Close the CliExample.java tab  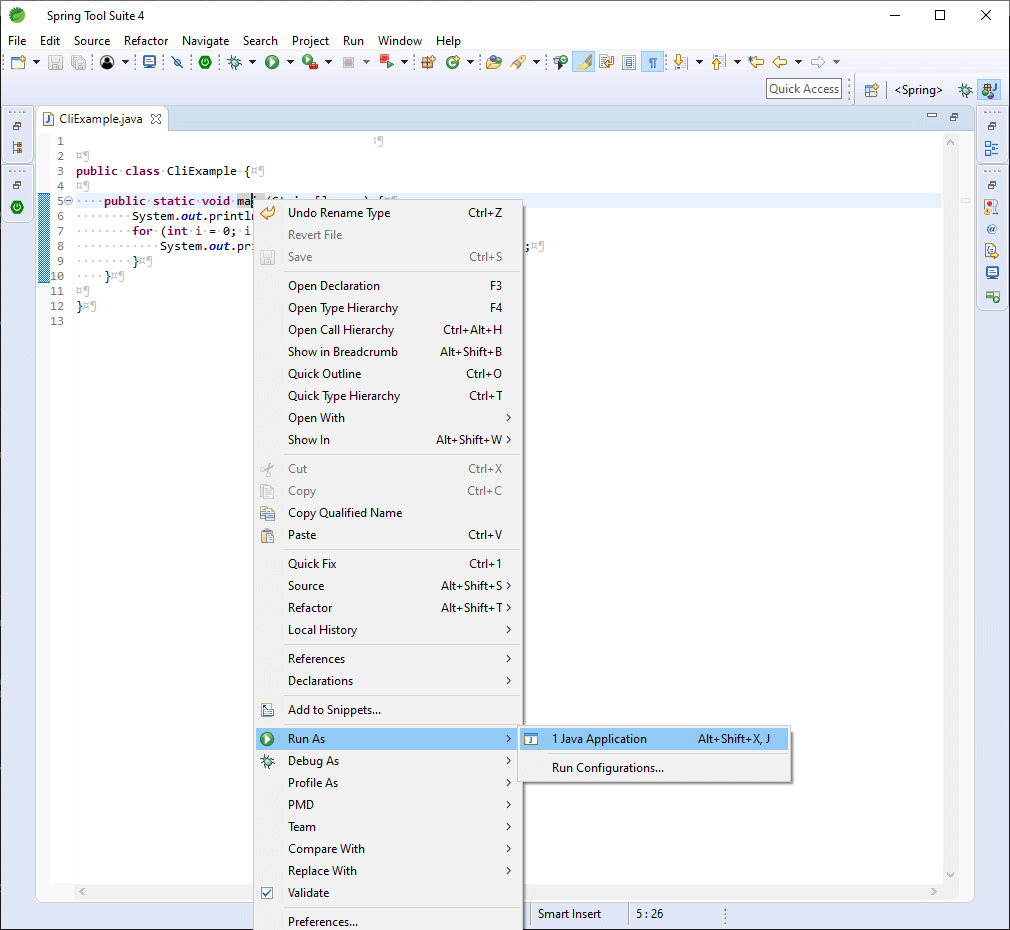click(156, 119)
